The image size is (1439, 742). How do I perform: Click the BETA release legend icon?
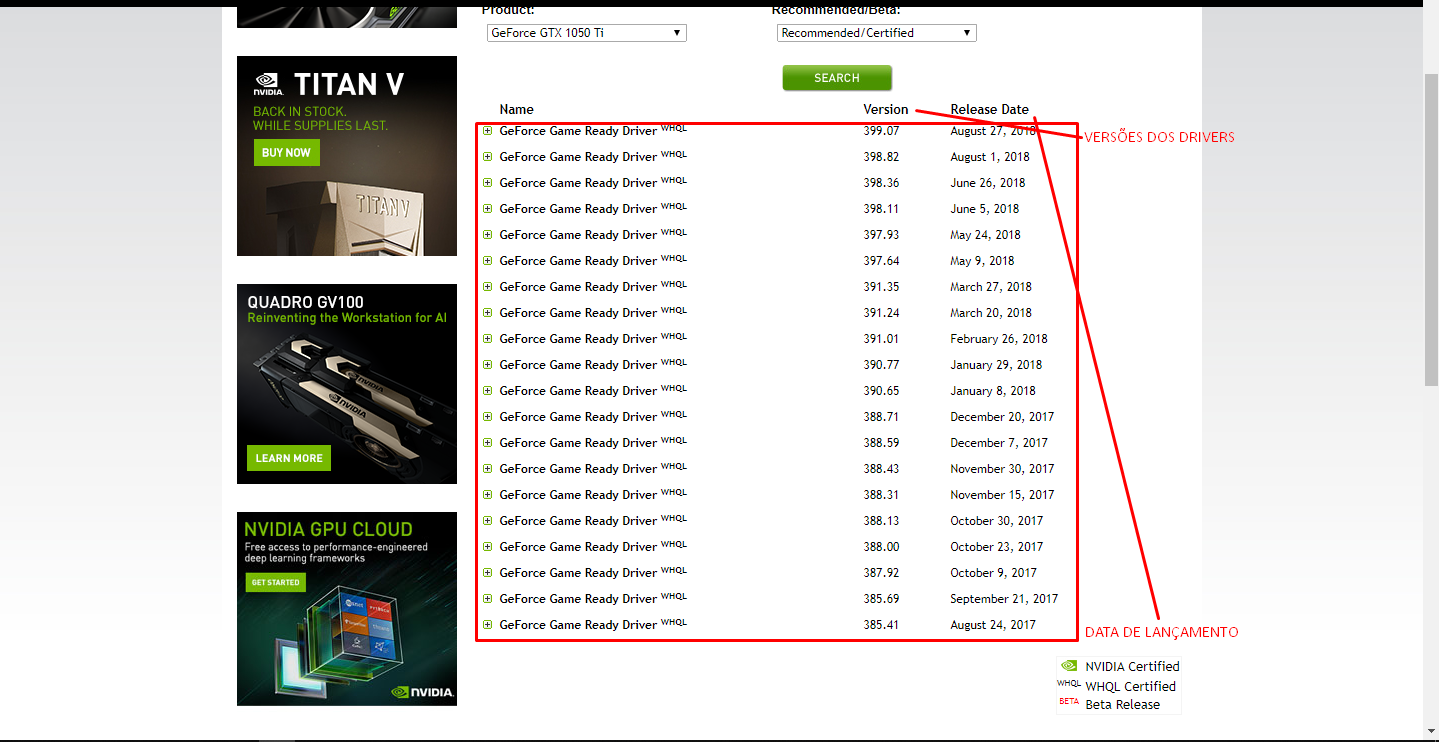point(1069,702)
